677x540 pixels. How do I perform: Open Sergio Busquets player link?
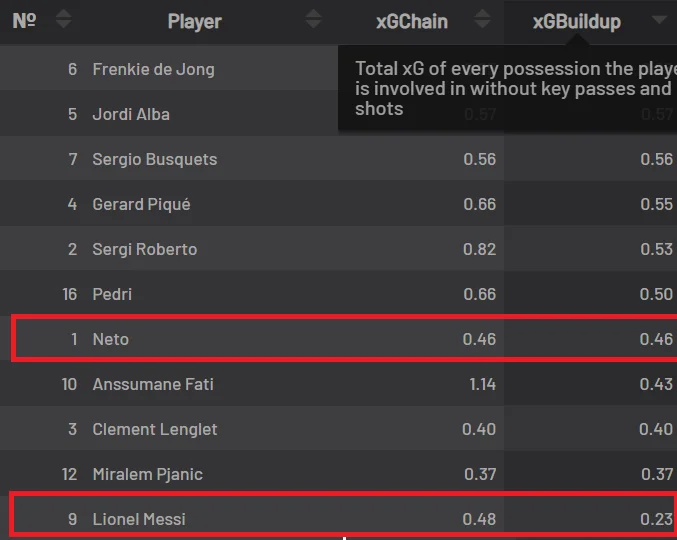tap(154, 159)
